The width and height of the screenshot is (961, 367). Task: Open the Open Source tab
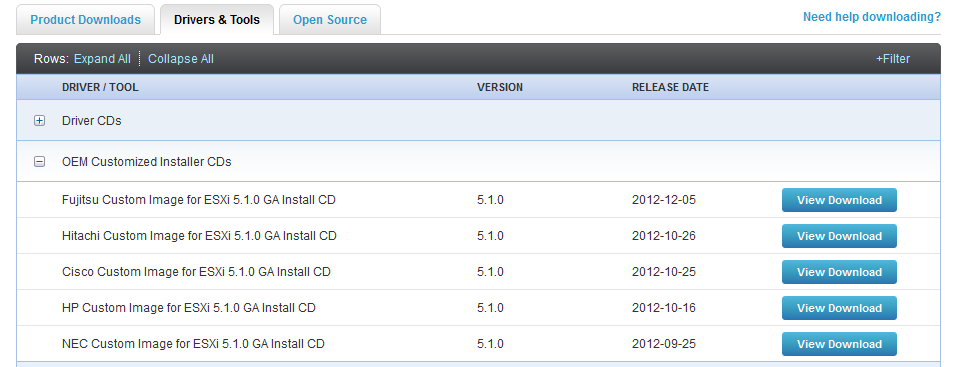(x=330, y=20)
